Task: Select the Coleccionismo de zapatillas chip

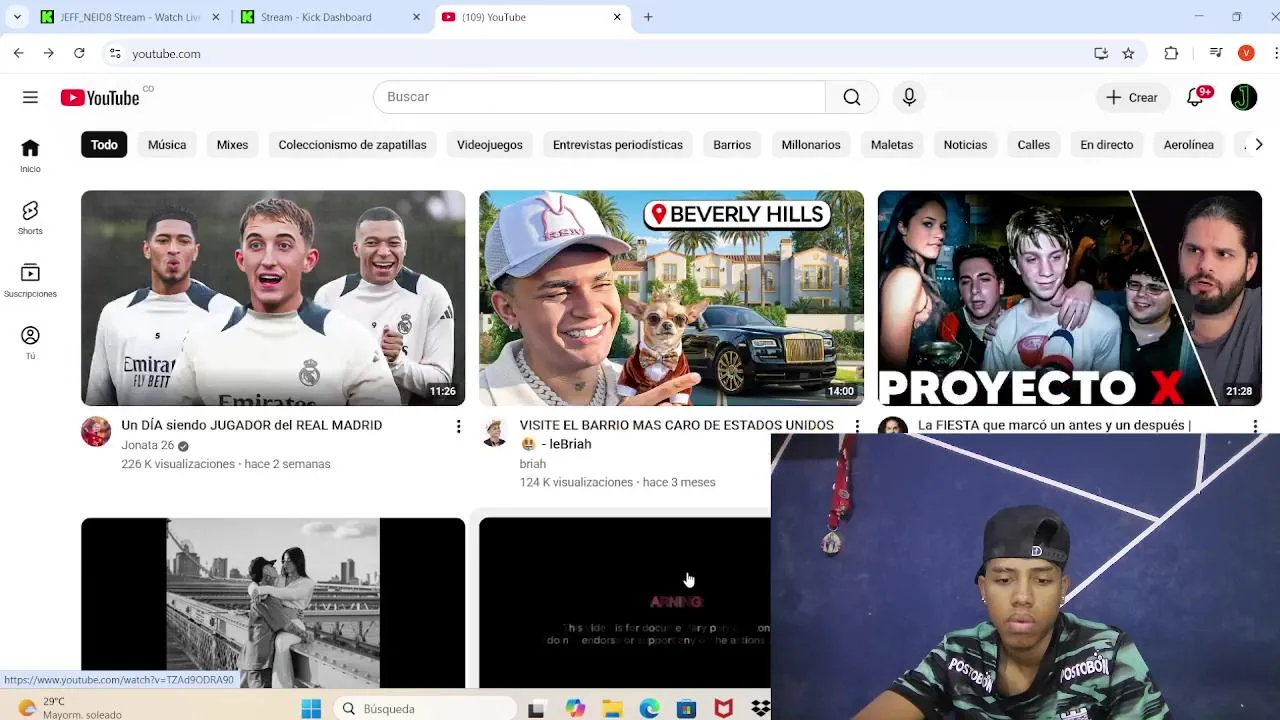Action: 352,145
